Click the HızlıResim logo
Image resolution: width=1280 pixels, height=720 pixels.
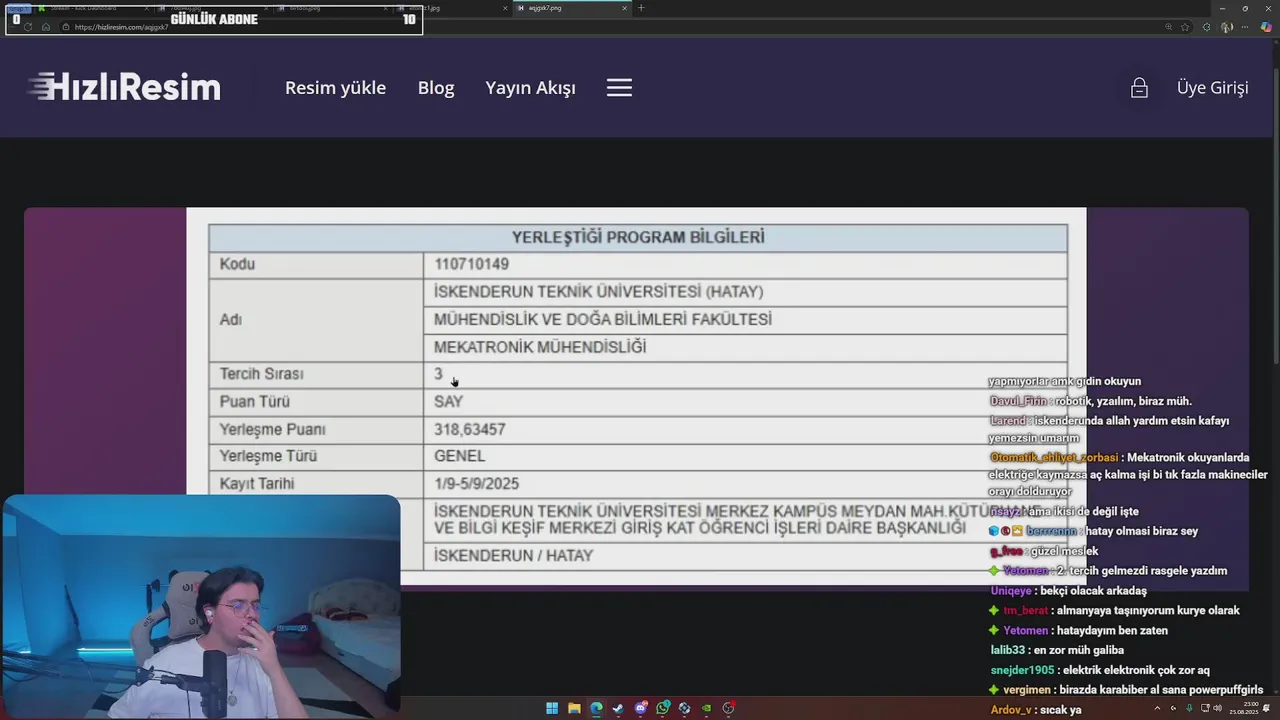124,87
